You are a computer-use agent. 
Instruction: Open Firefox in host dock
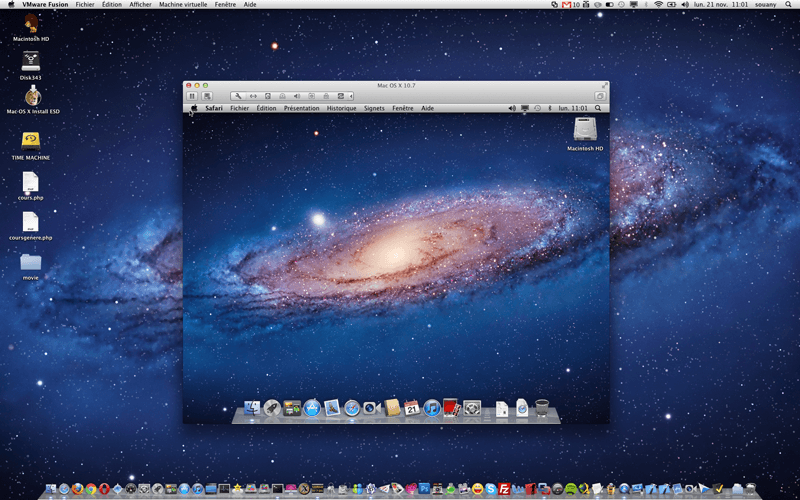(78, 489)
